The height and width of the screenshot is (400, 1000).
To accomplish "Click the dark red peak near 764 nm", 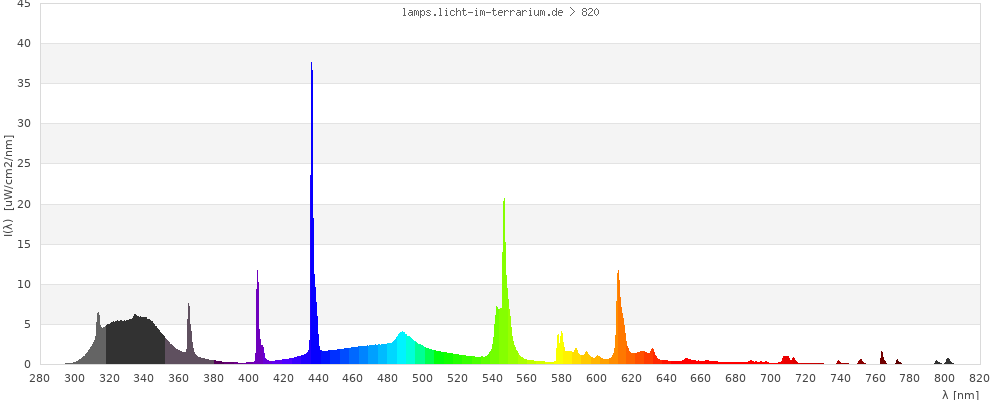I will point(882,358).
